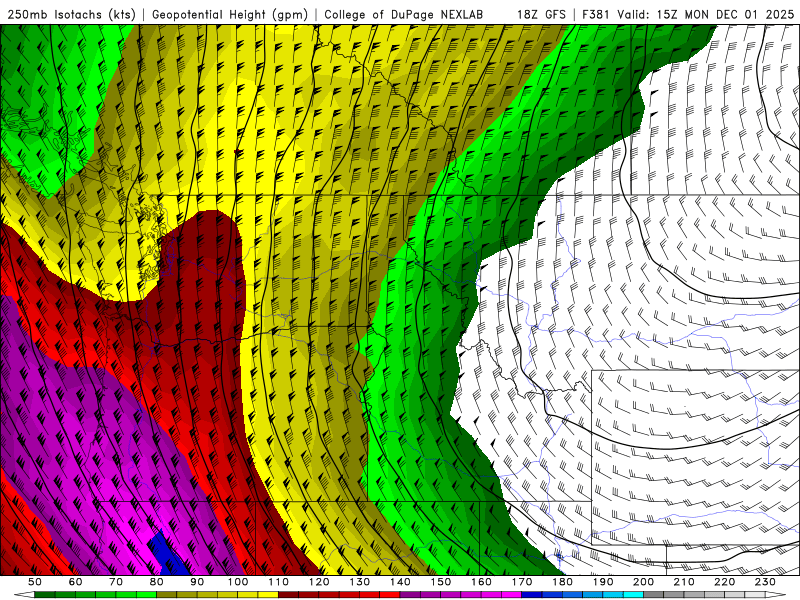The image size is (800, 600).
Task: Click the "F381" forecast hour text
Action: pos(596,14)
